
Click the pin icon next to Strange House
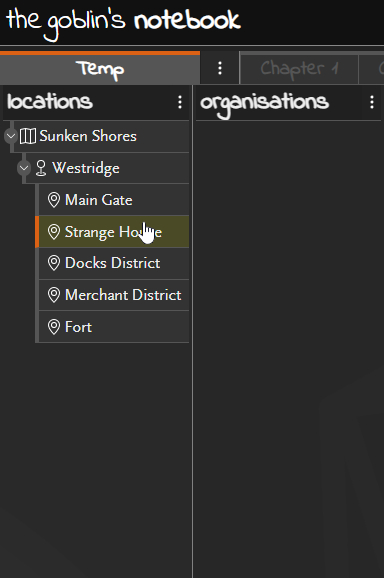coord(54,232)
